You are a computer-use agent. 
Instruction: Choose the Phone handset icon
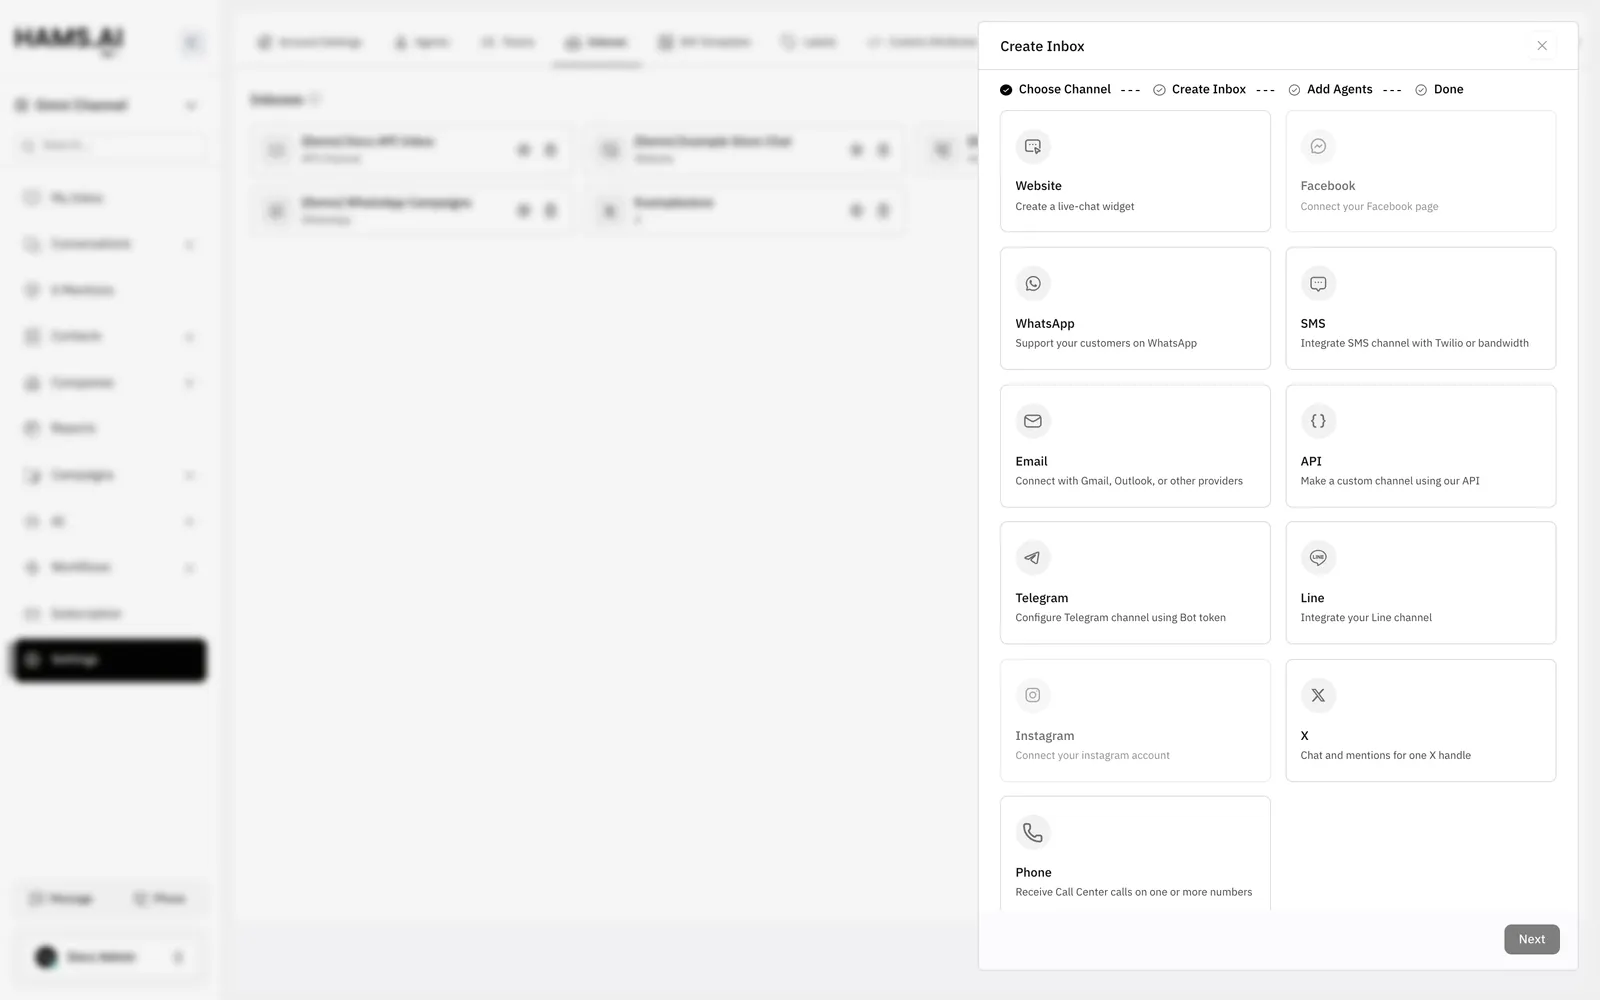tap(1033, 832)
